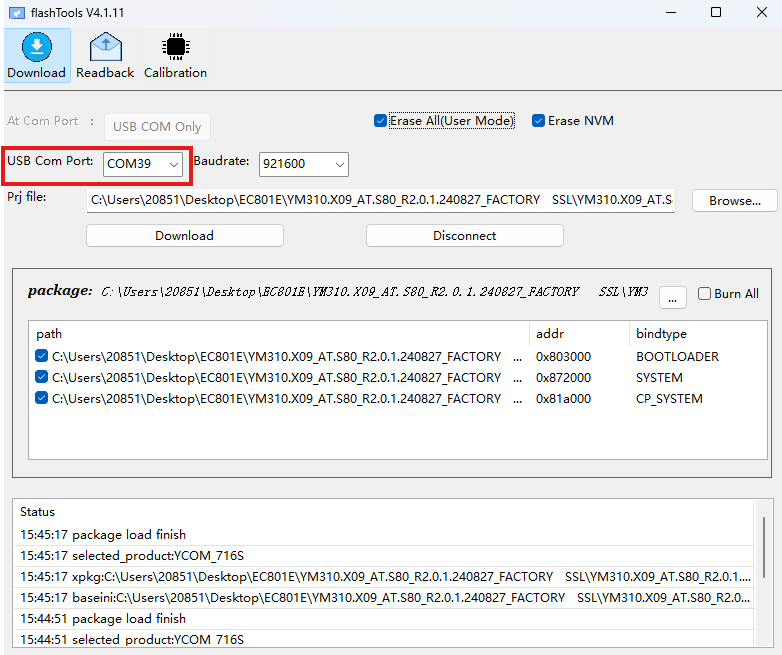Toggle the Erase All(User Mode) checkbox
The height and width of the screenshot is (655, 782).
pyautogui.click(x=380, y=121)
